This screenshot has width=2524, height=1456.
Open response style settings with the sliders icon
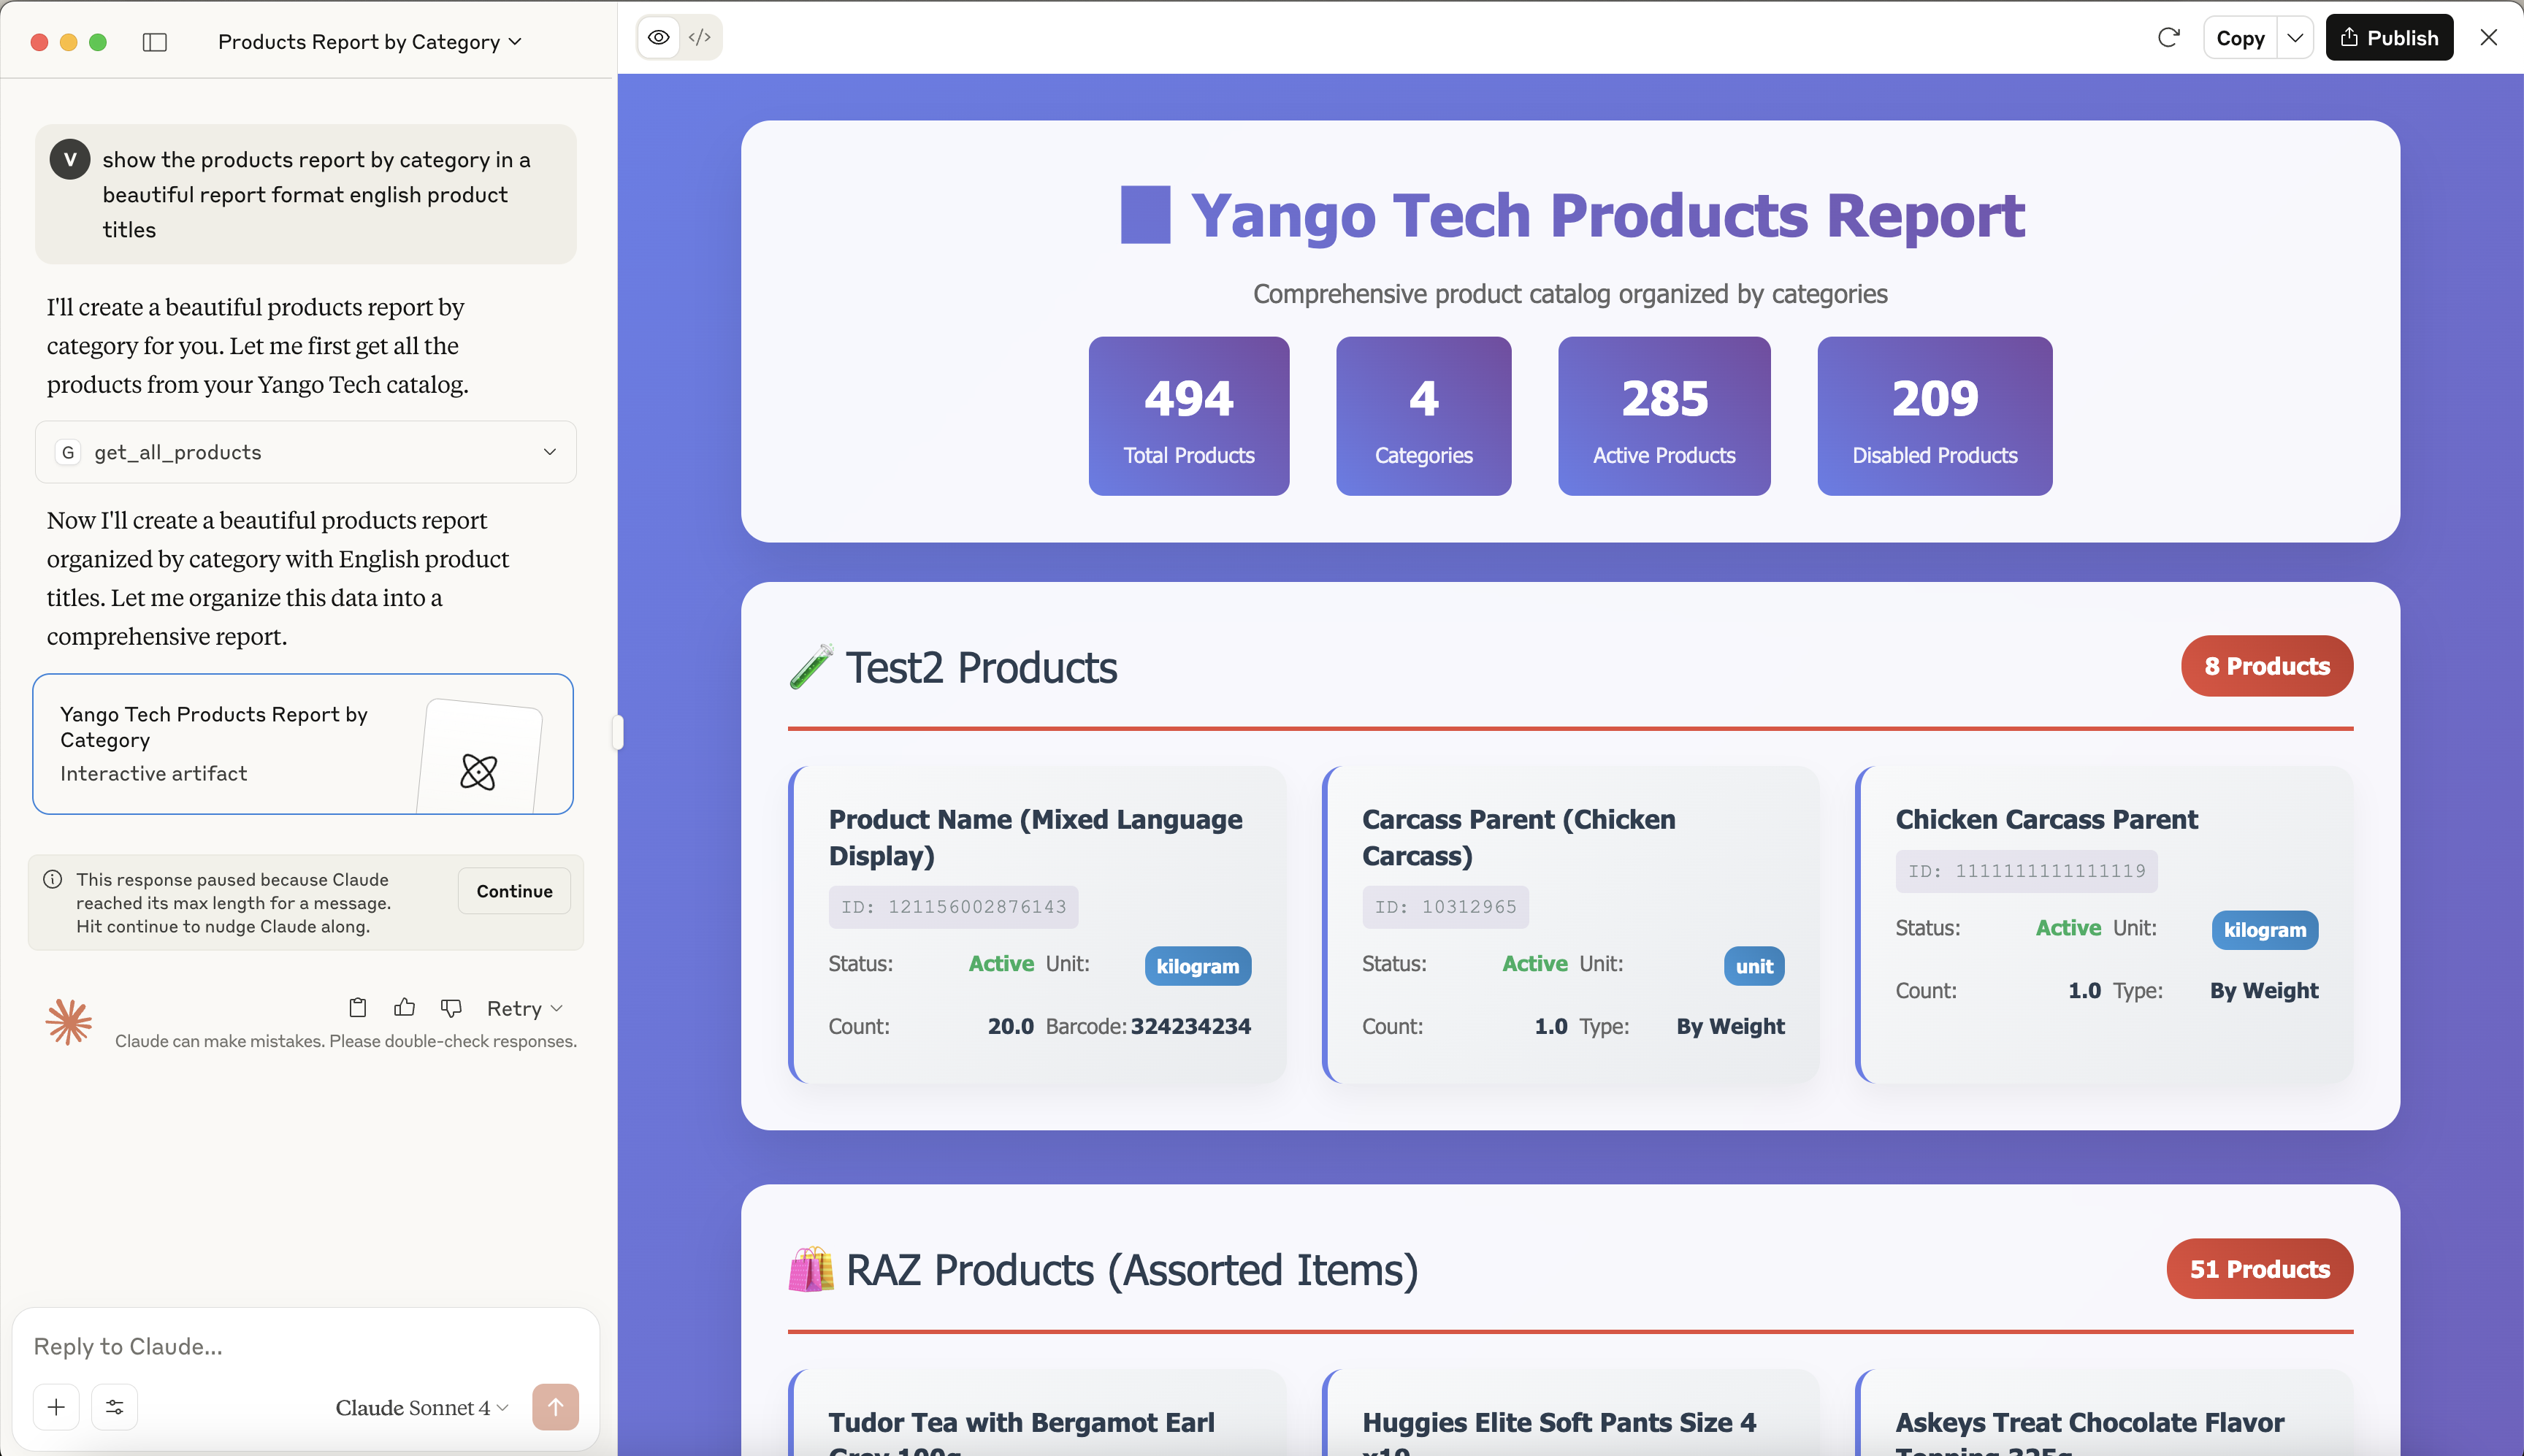coord(114,1406)
